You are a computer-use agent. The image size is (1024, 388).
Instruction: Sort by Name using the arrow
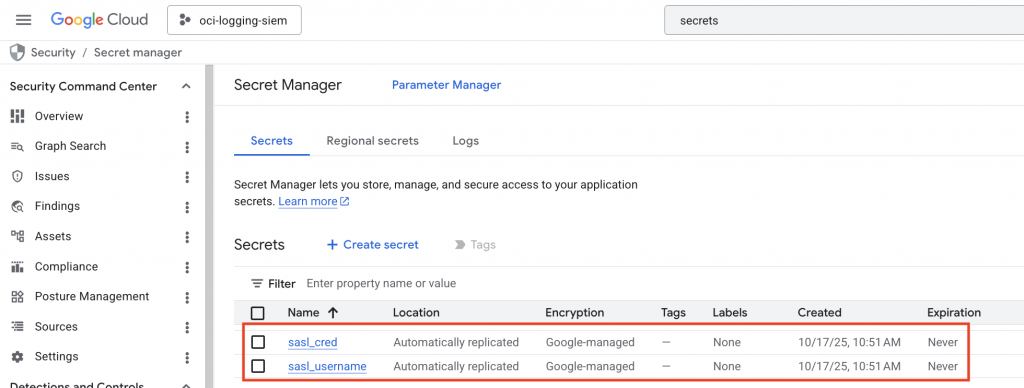(333, 313)
